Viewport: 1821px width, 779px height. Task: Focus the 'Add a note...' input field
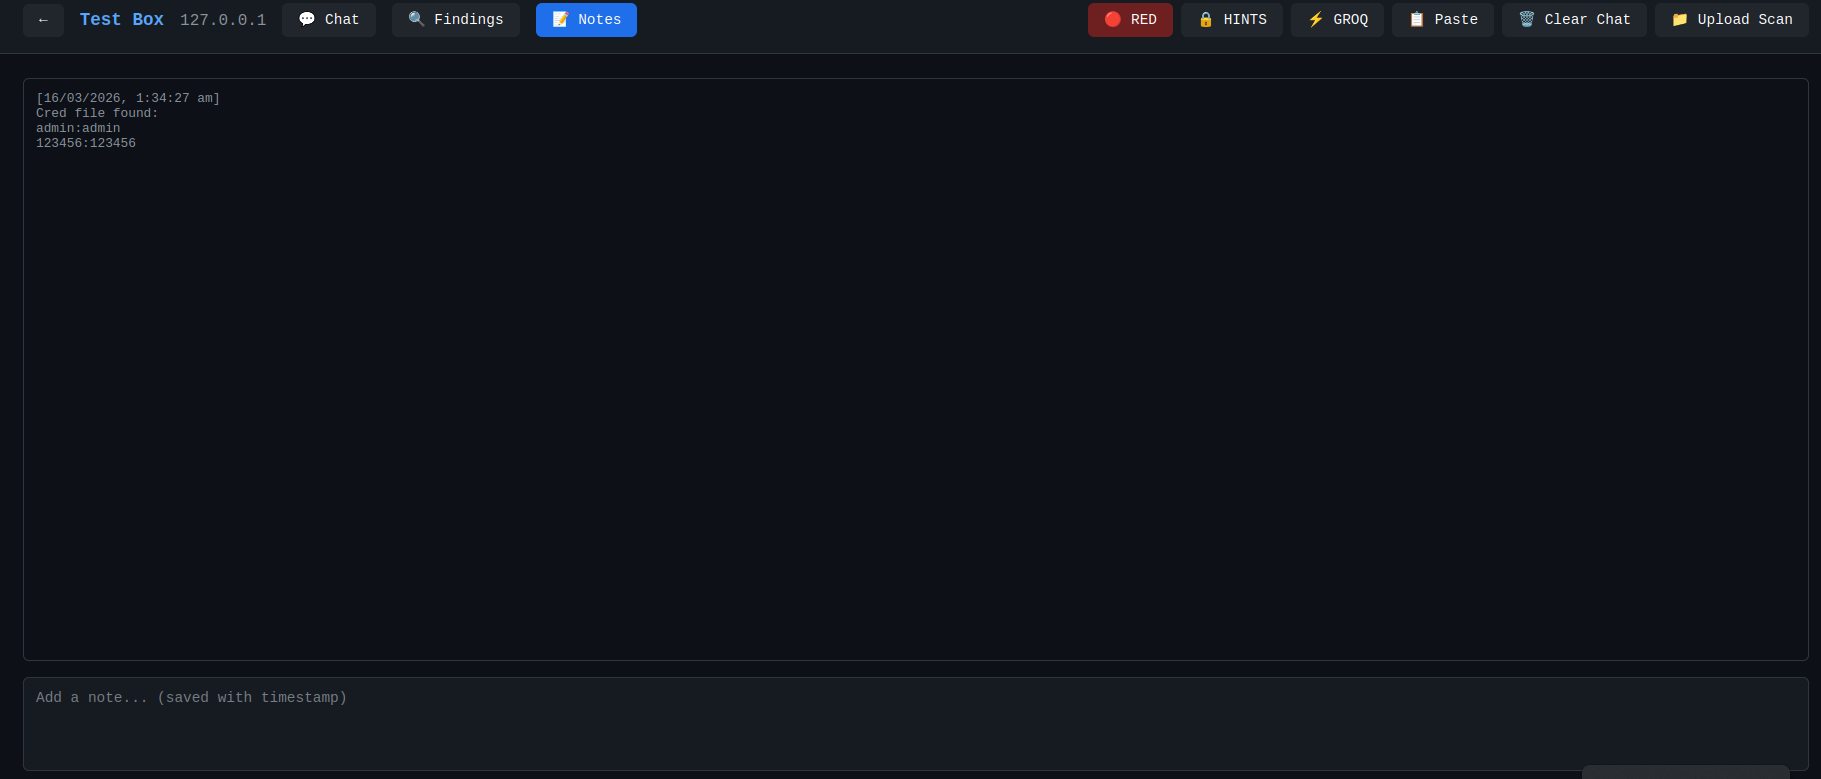916,724
